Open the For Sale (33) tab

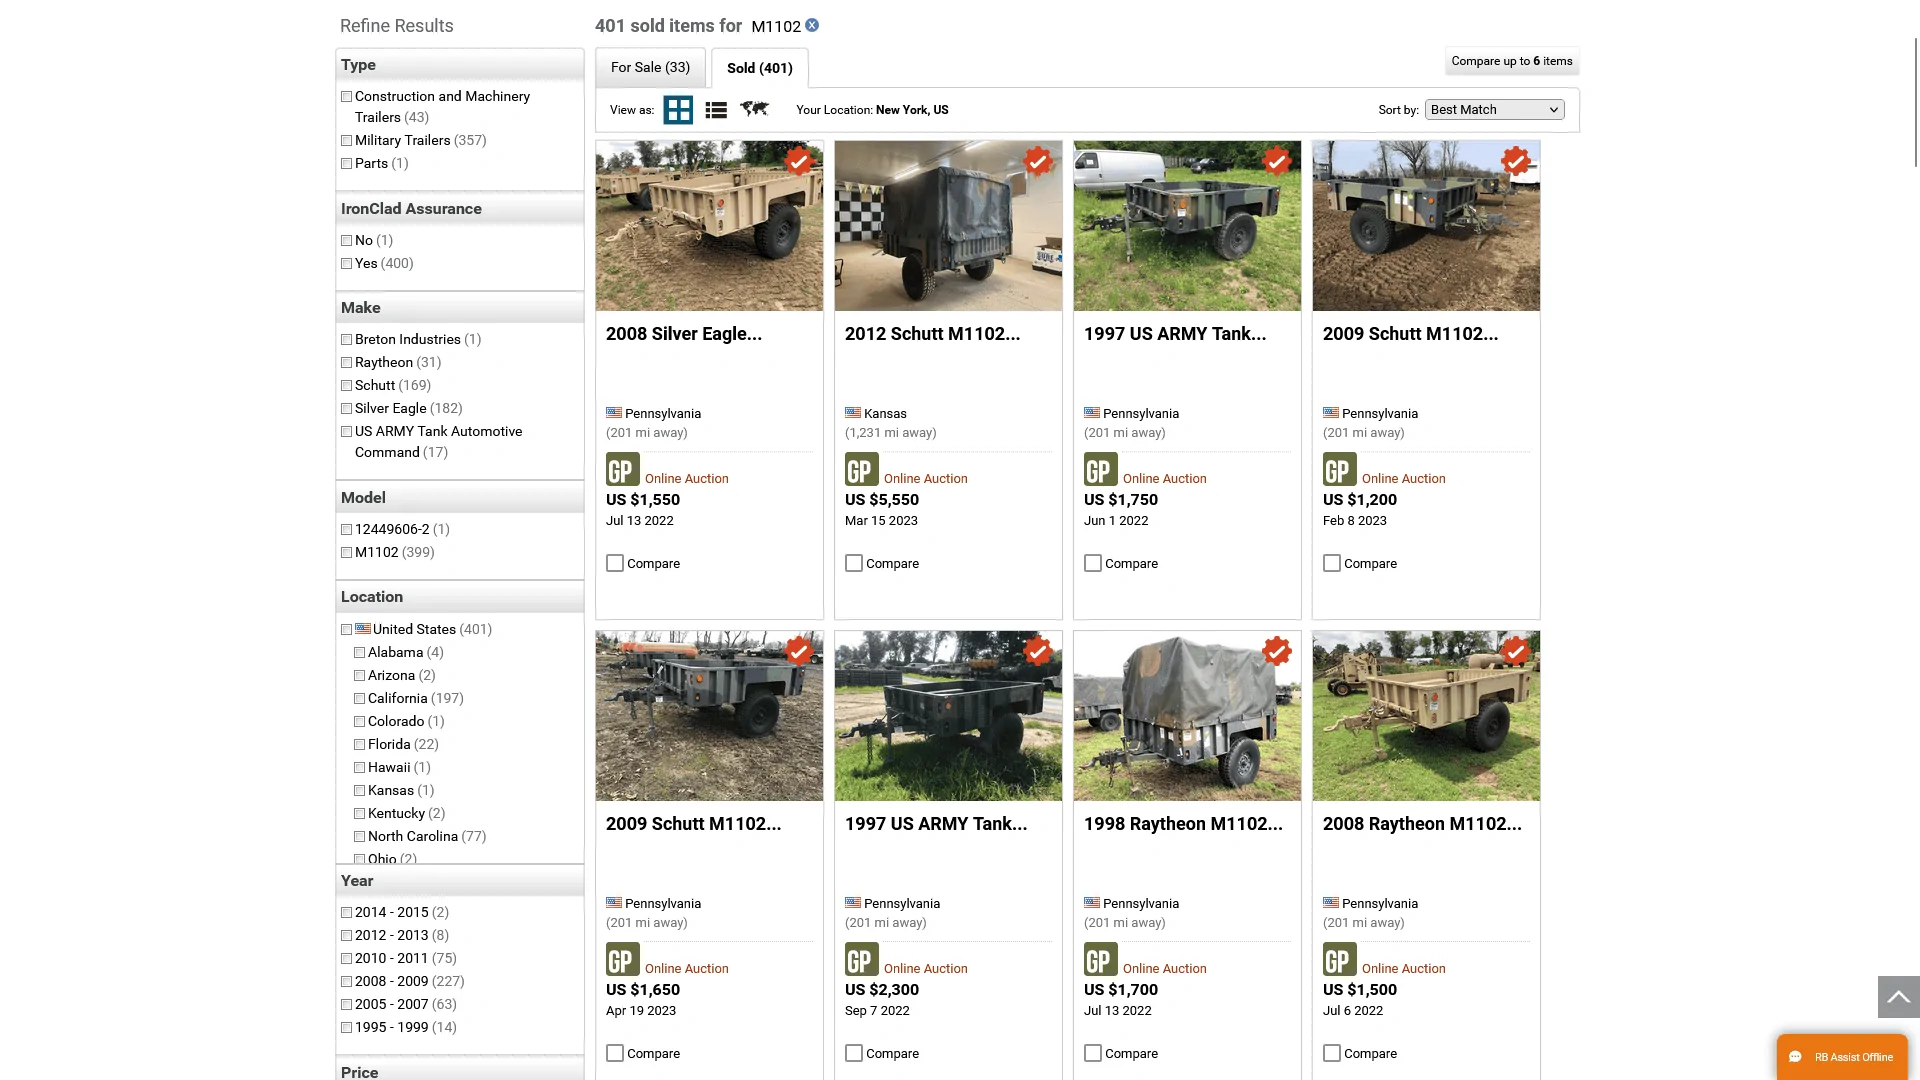[x=650, y=67]
